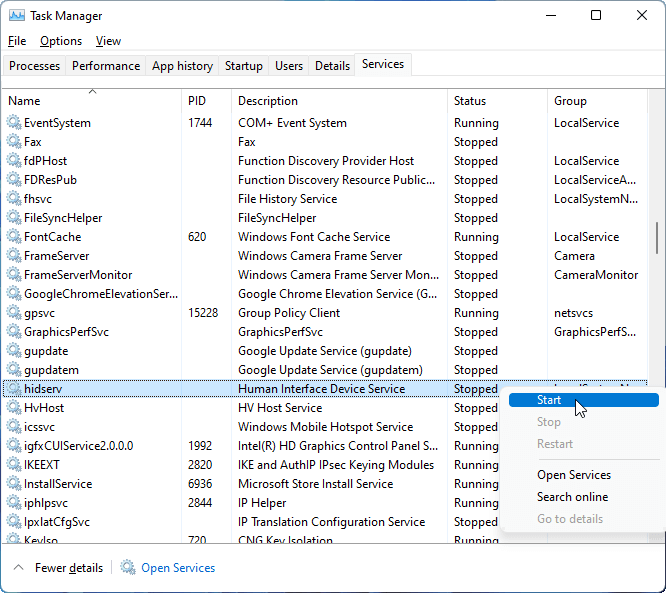Sort by the Description column header

click(340, 101)
